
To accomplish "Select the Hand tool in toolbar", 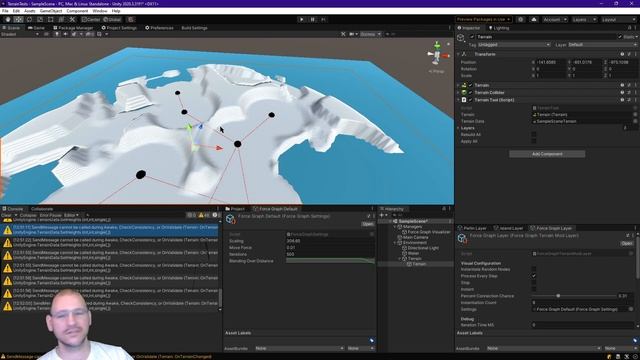I will (8, 19).
